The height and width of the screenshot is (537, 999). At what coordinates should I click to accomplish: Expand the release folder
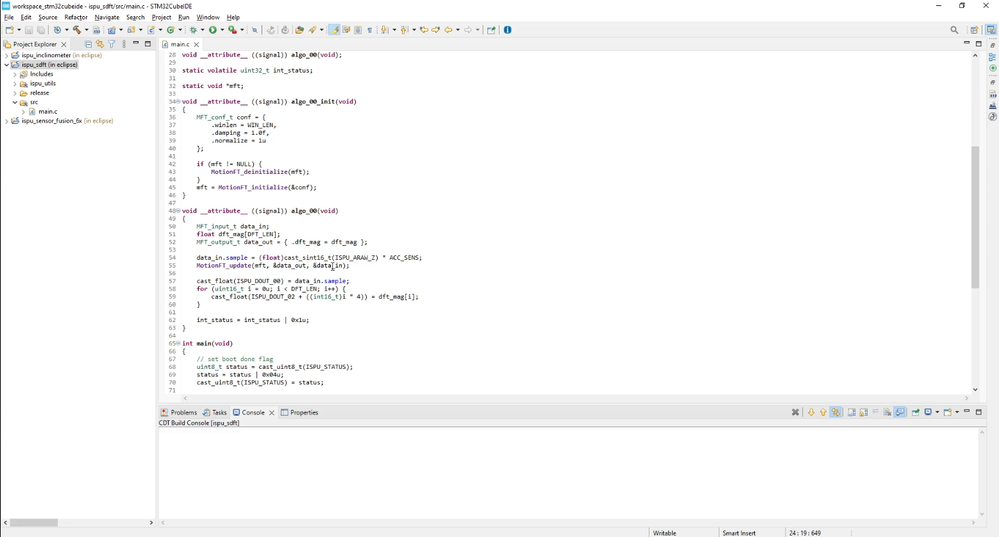(15, 93)
